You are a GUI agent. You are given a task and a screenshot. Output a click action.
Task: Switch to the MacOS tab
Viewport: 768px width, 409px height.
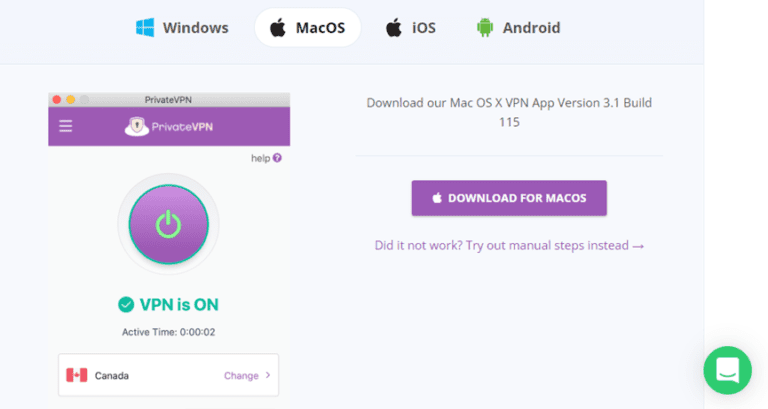[x=307, y=28]
